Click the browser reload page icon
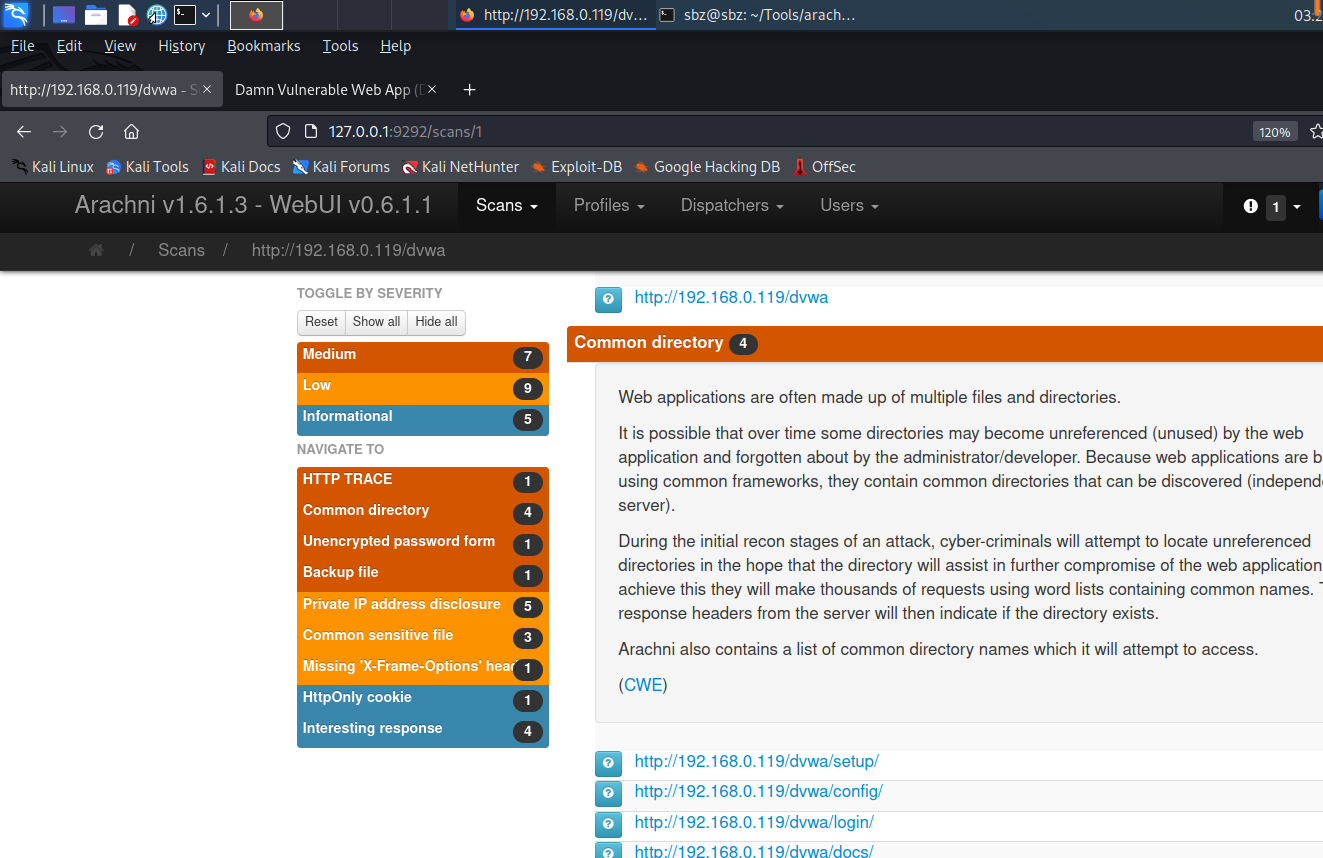 (x=96, y=132)
